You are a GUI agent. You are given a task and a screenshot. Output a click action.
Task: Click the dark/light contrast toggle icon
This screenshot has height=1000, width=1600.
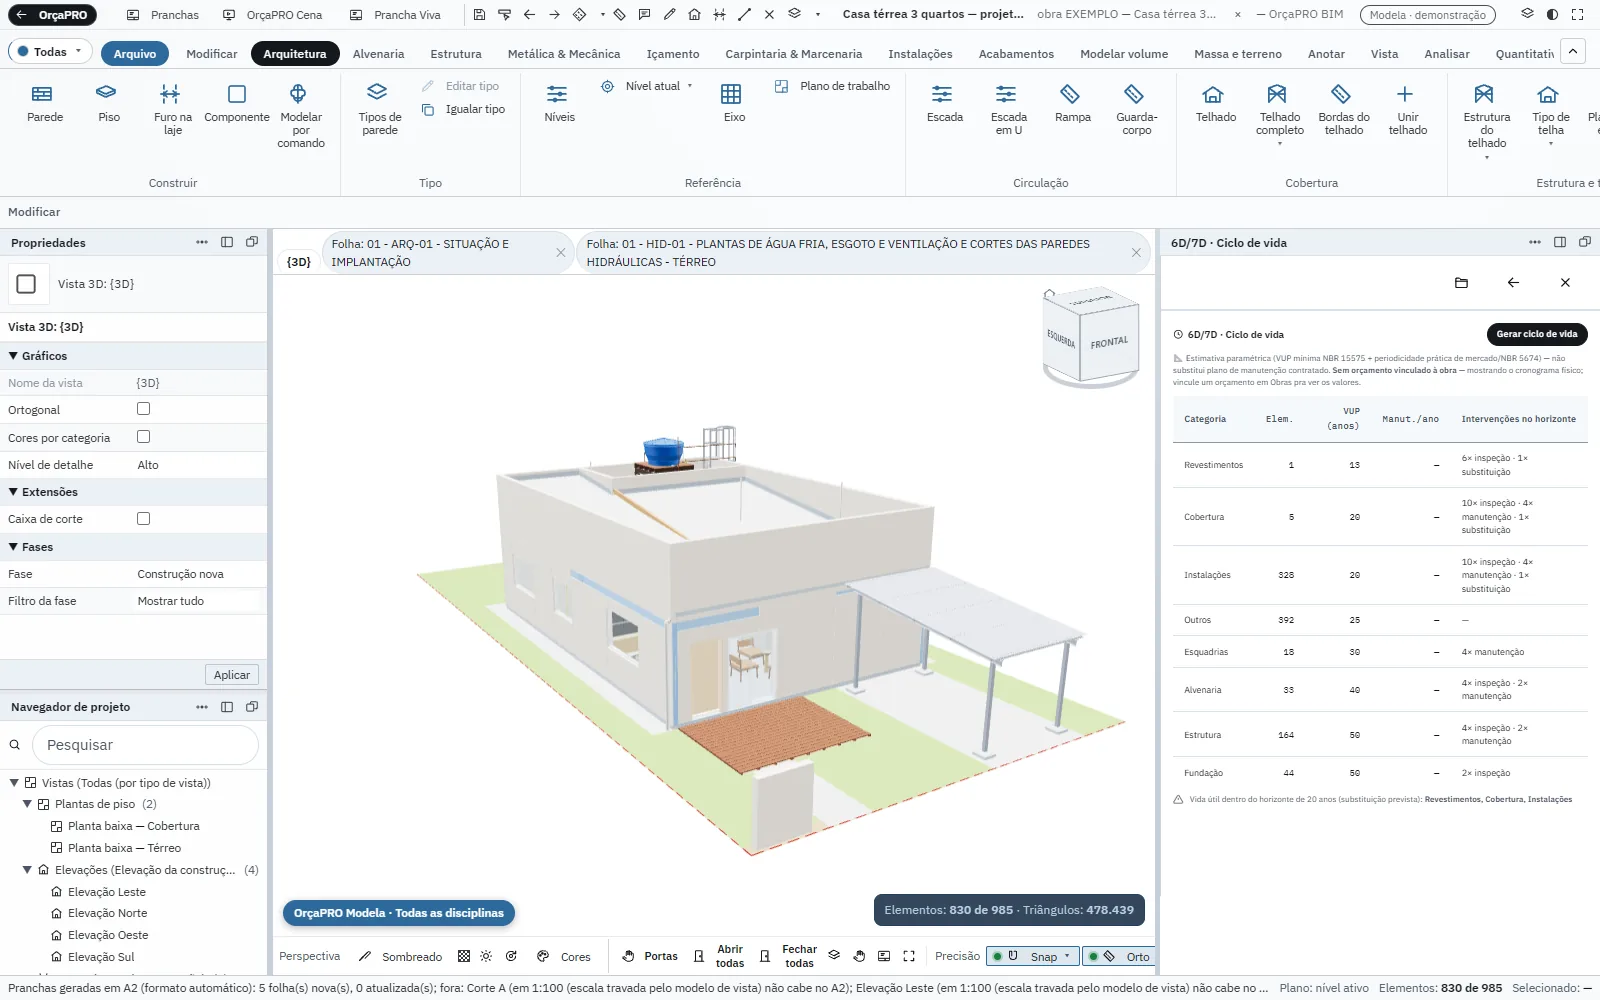(1552, 15)
